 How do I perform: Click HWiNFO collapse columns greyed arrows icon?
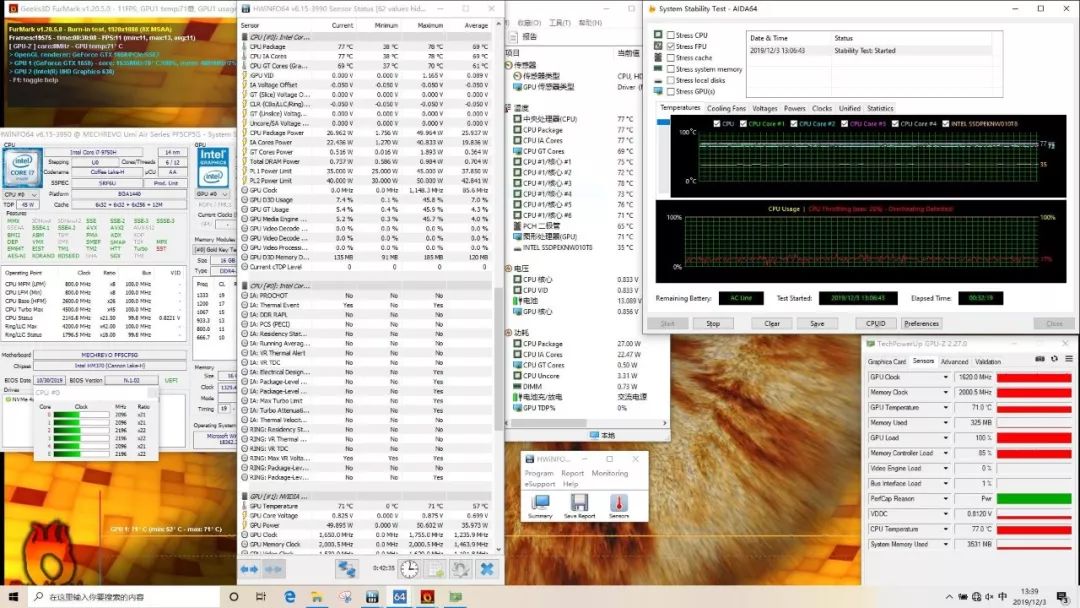(x=273, y=569)
